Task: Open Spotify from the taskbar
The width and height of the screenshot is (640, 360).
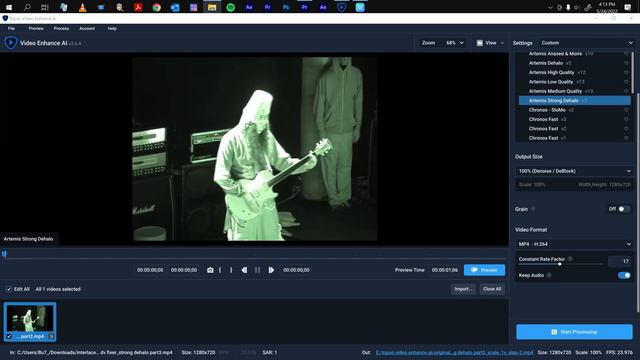Action: tap(231, 7)
